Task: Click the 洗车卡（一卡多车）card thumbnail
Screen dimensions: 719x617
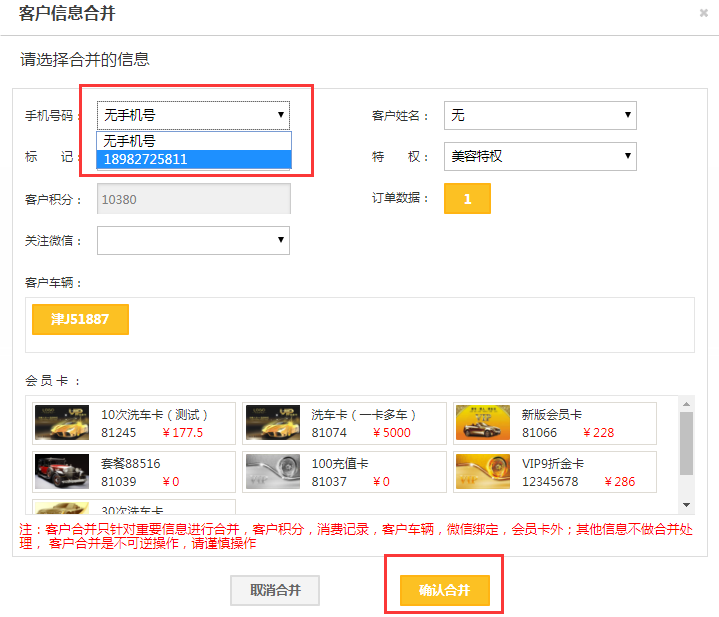Action: click(273, 423)
